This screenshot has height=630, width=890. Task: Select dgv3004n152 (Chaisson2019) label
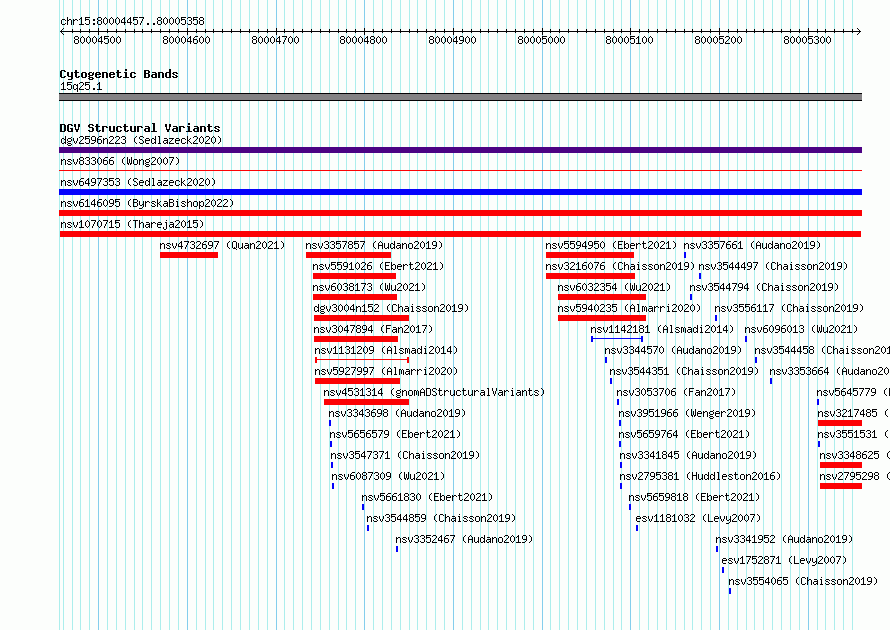(x=391, y=308)
